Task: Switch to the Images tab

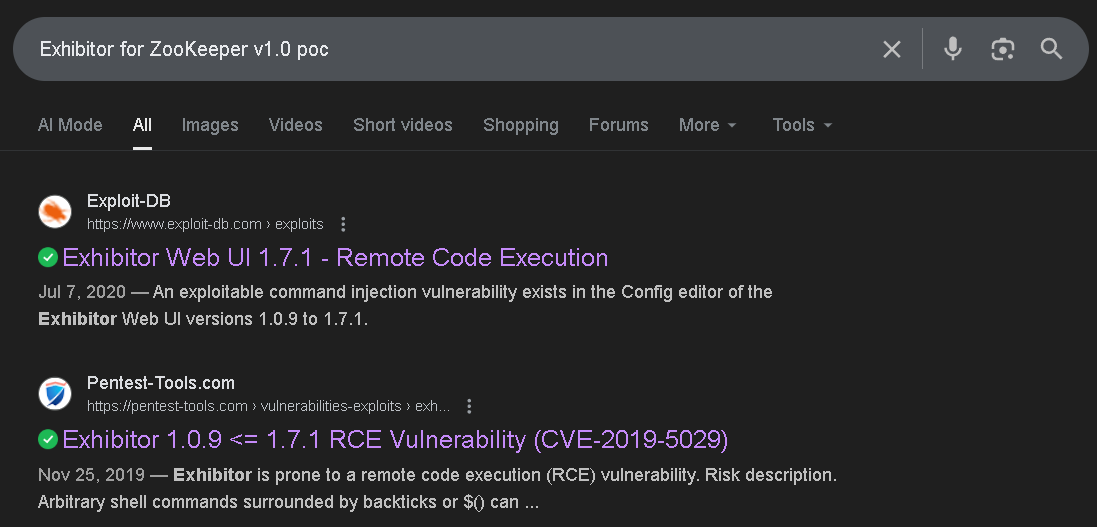Action: (210, 125)
